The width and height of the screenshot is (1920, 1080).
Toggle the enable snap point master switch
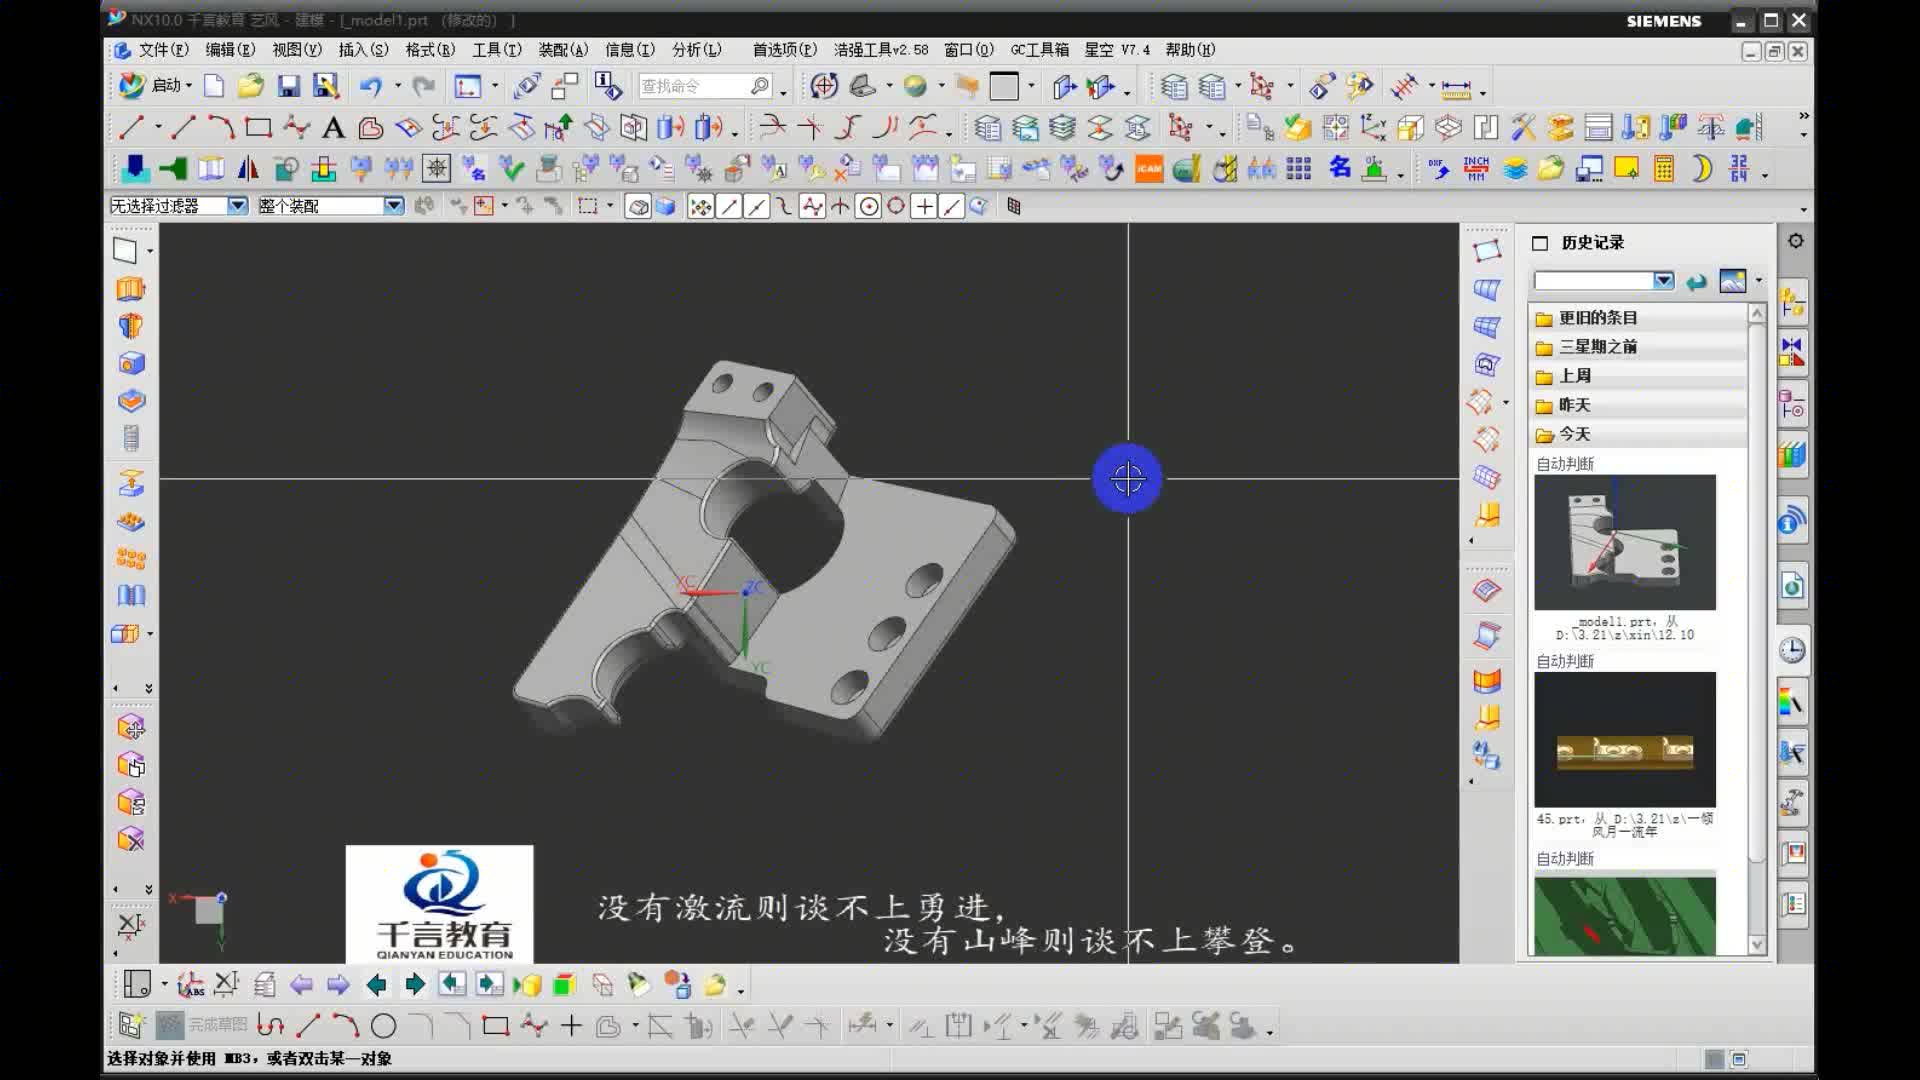click(700, 206)
